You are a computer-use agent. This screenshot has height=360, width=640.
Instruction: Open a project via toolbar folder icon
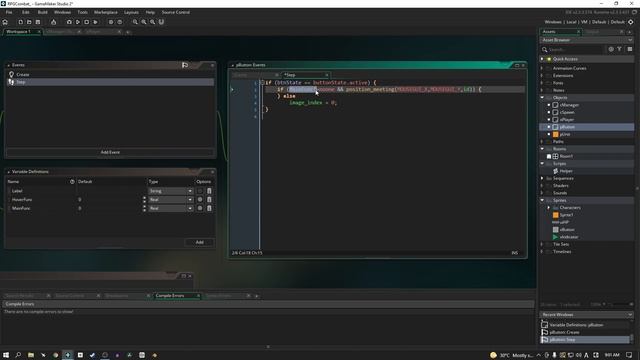click(x=29, y=22)
